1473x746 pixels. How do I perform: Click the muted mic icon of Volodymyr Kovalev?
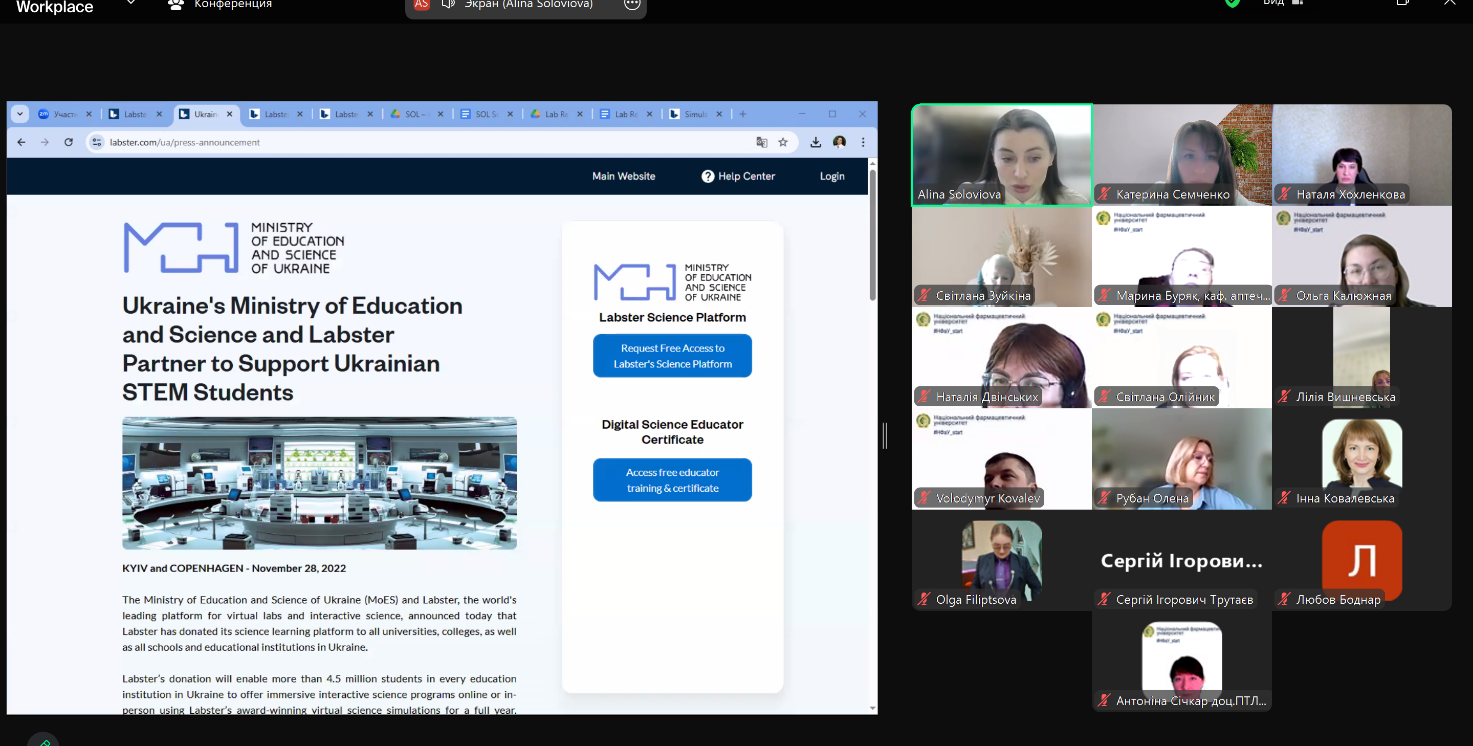pos(925,498)
